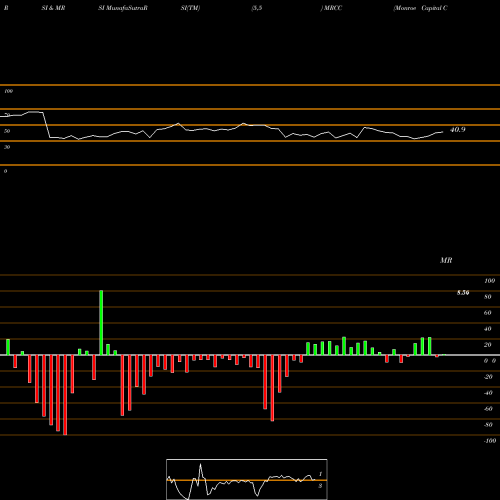Click the 40 label on MR axis
This screenshot has width=500, height=500.
tap(488, 329)
